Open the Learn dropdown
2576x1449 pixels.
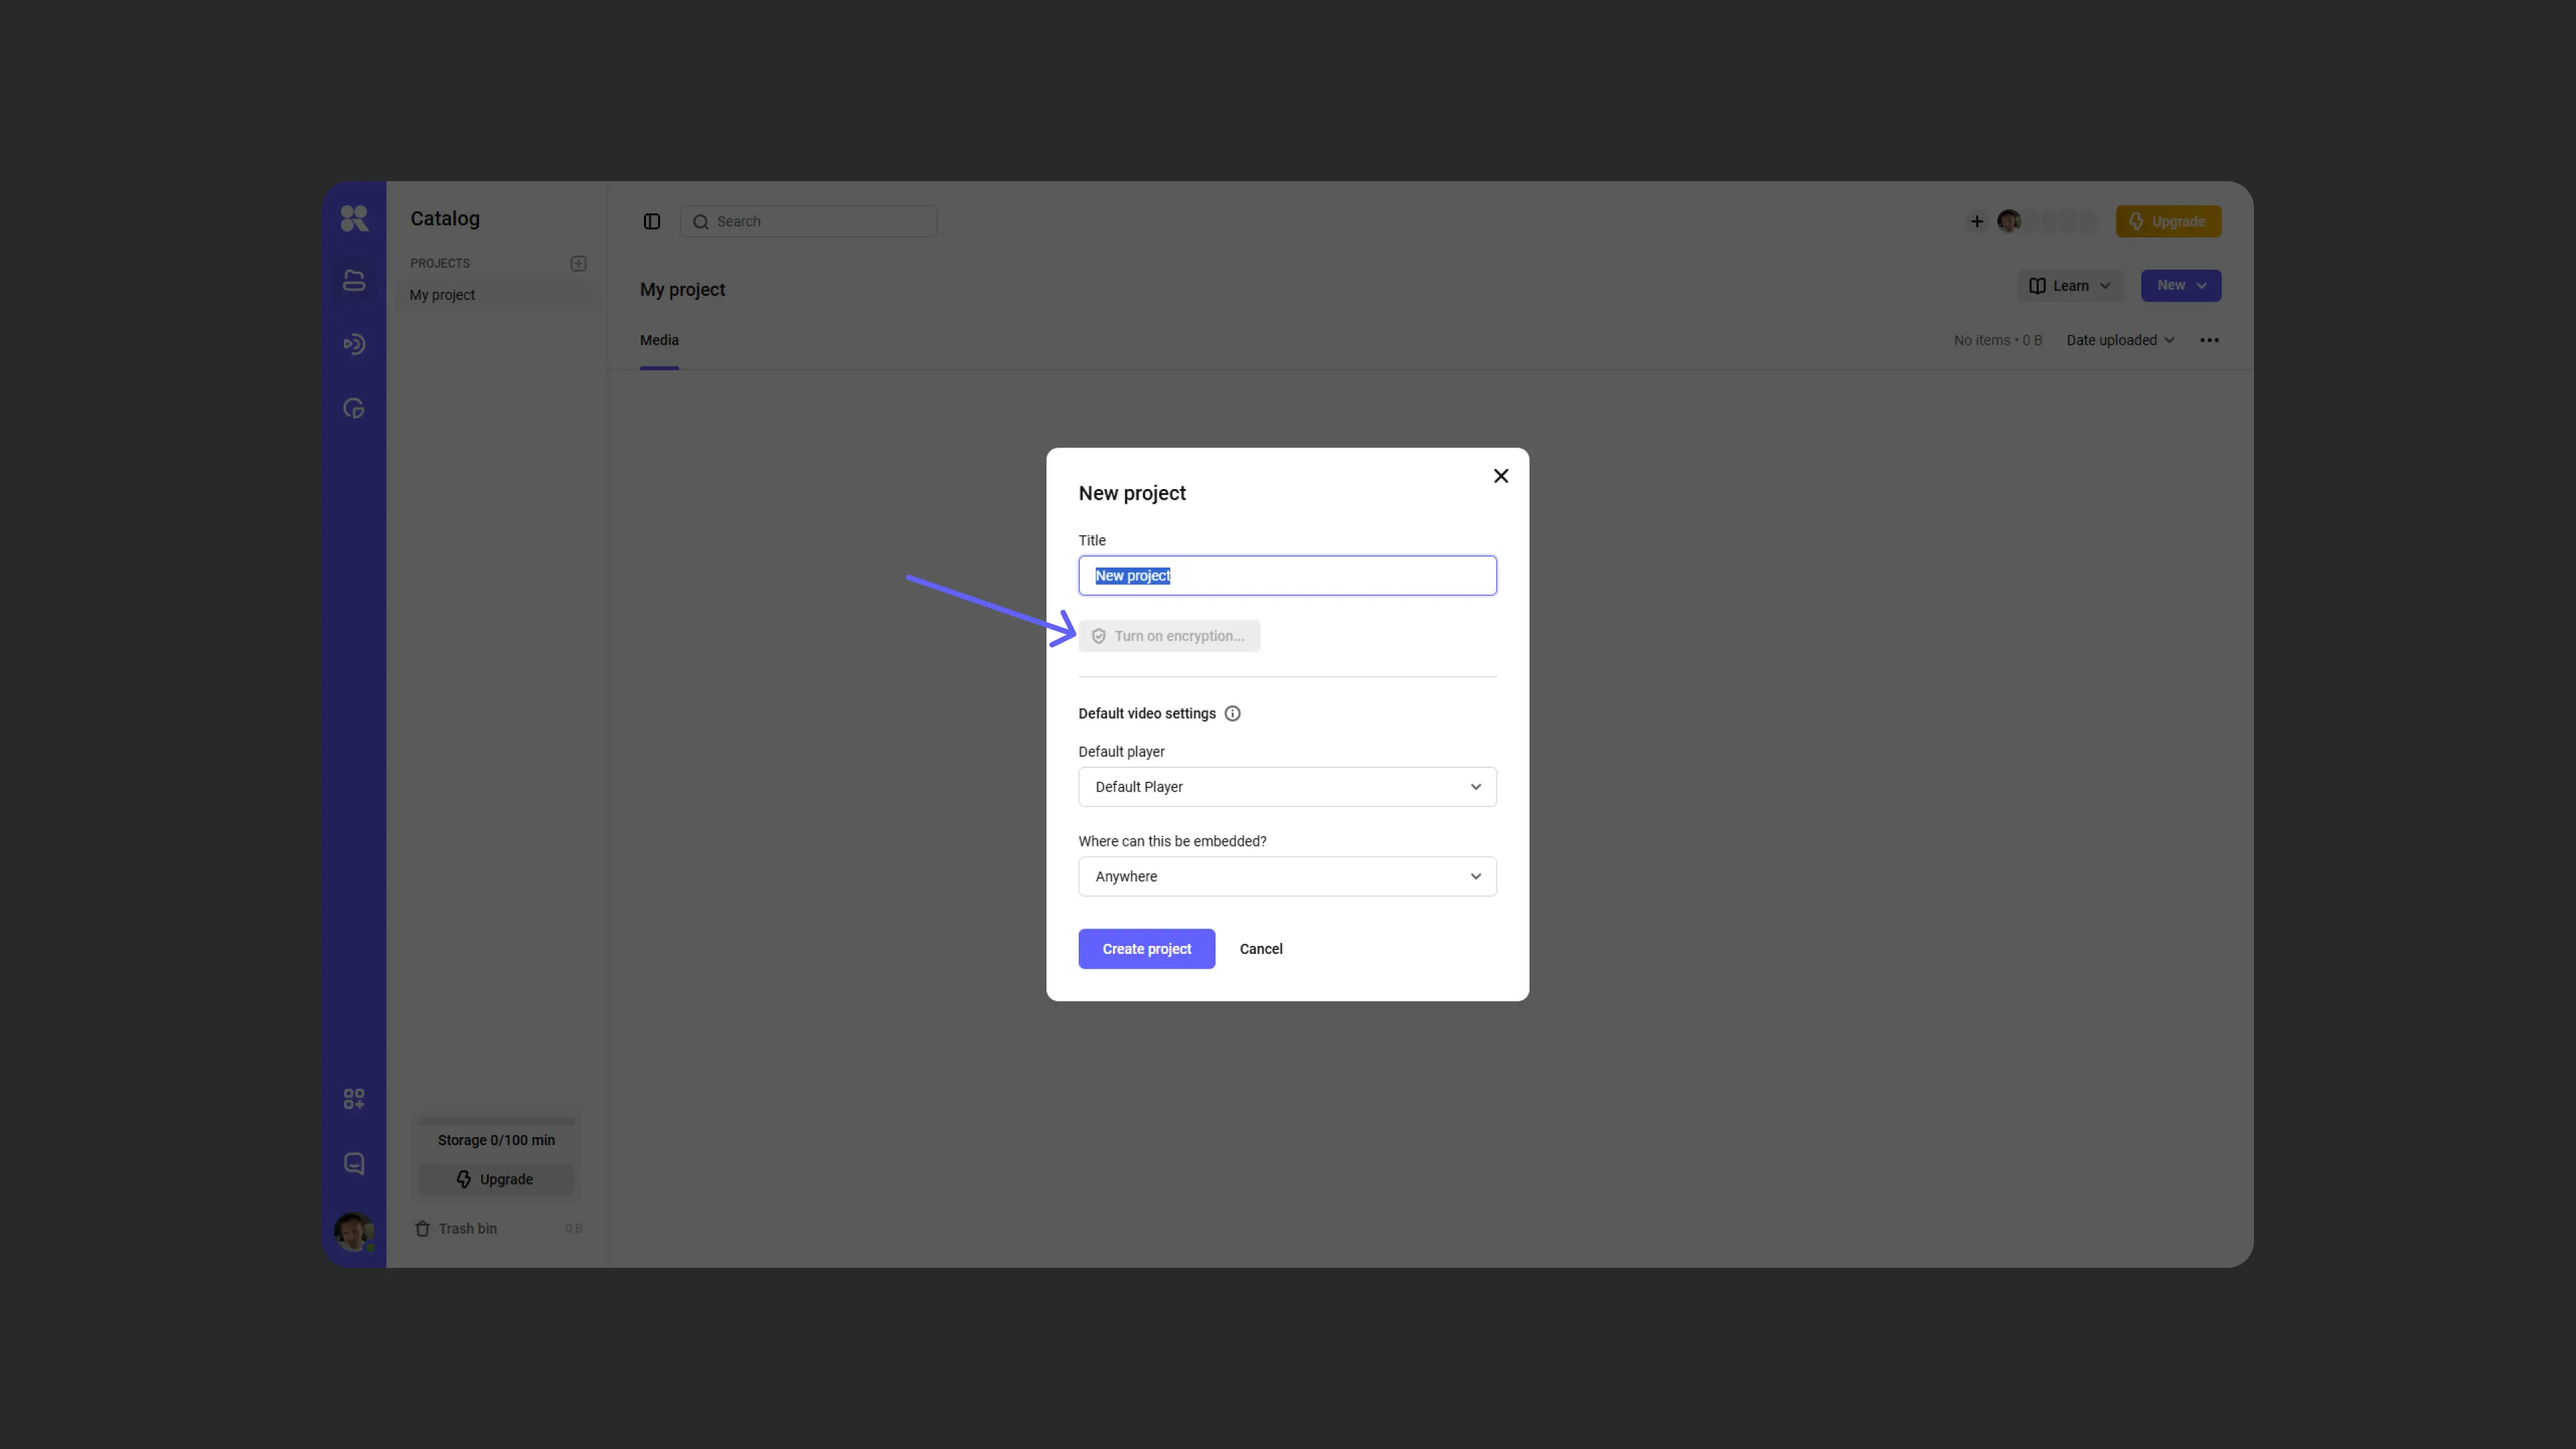click(2071, 286)
